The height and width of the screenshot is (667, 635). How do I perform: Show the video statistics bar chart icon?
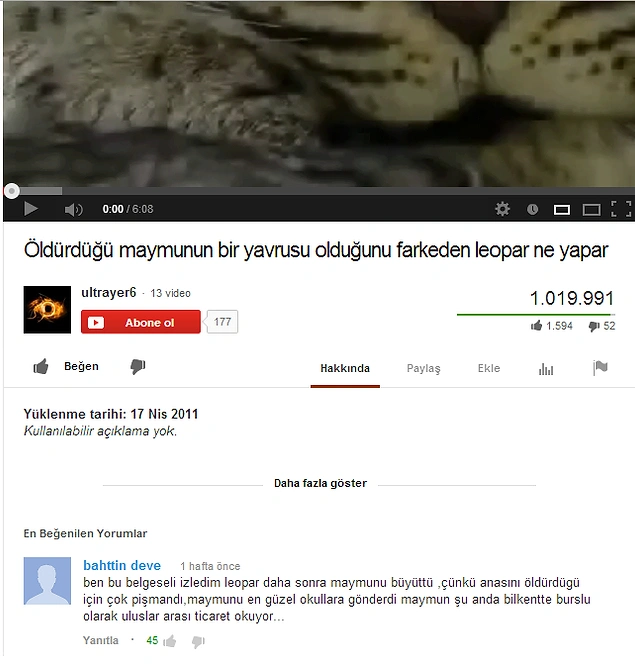(x=546, y=369)
